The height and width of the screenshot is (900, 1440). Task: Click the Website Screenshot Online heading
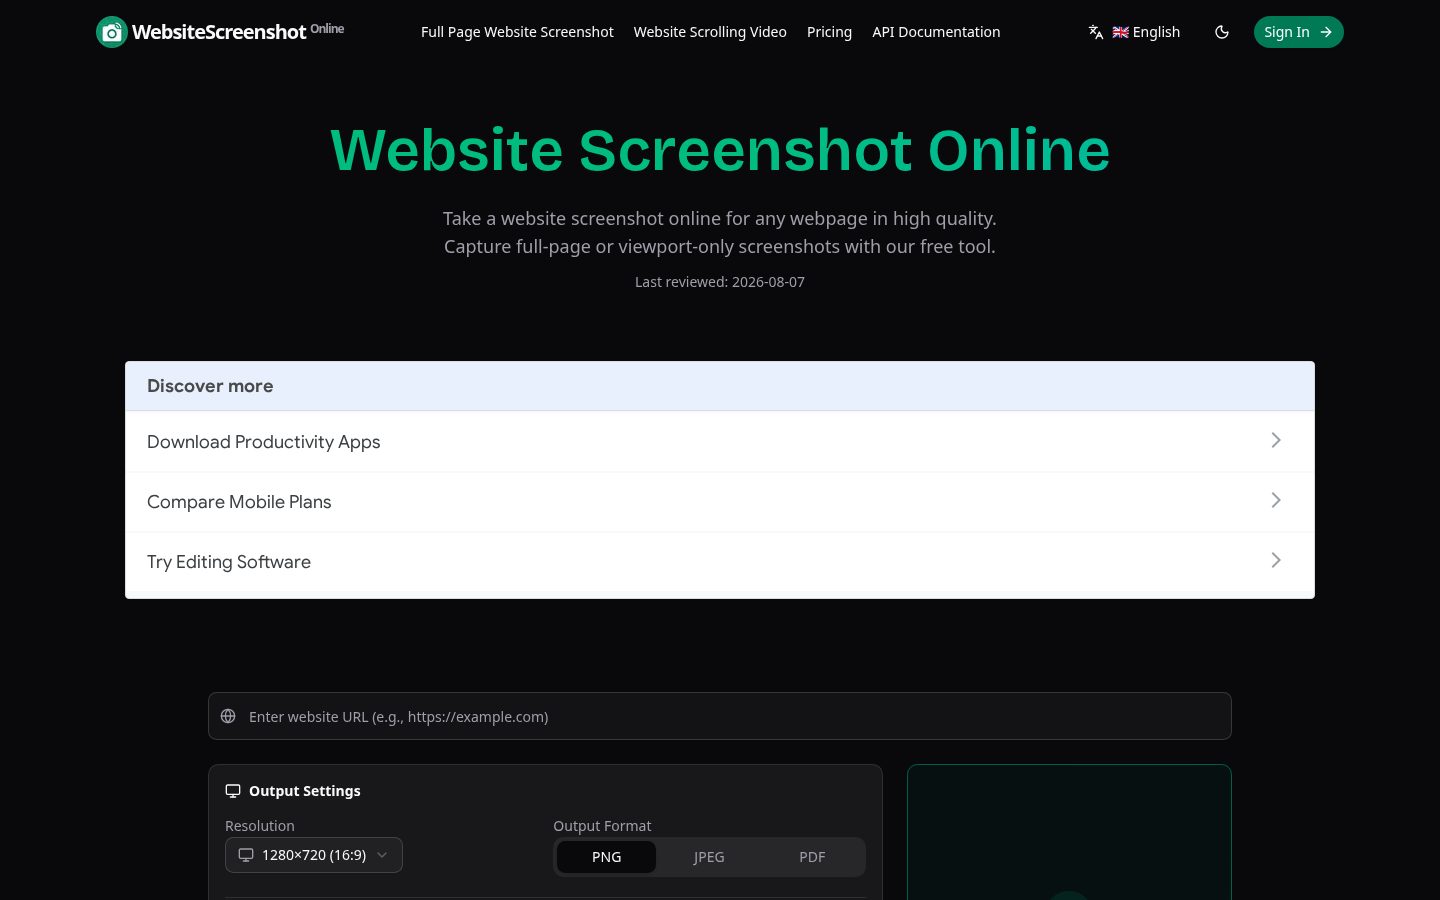pos(720,150)
